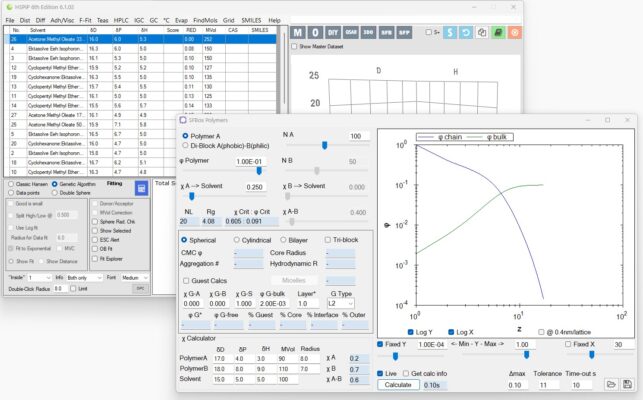
Task: Open the Adh/Visc menu
Action: [x=62, y=20]
